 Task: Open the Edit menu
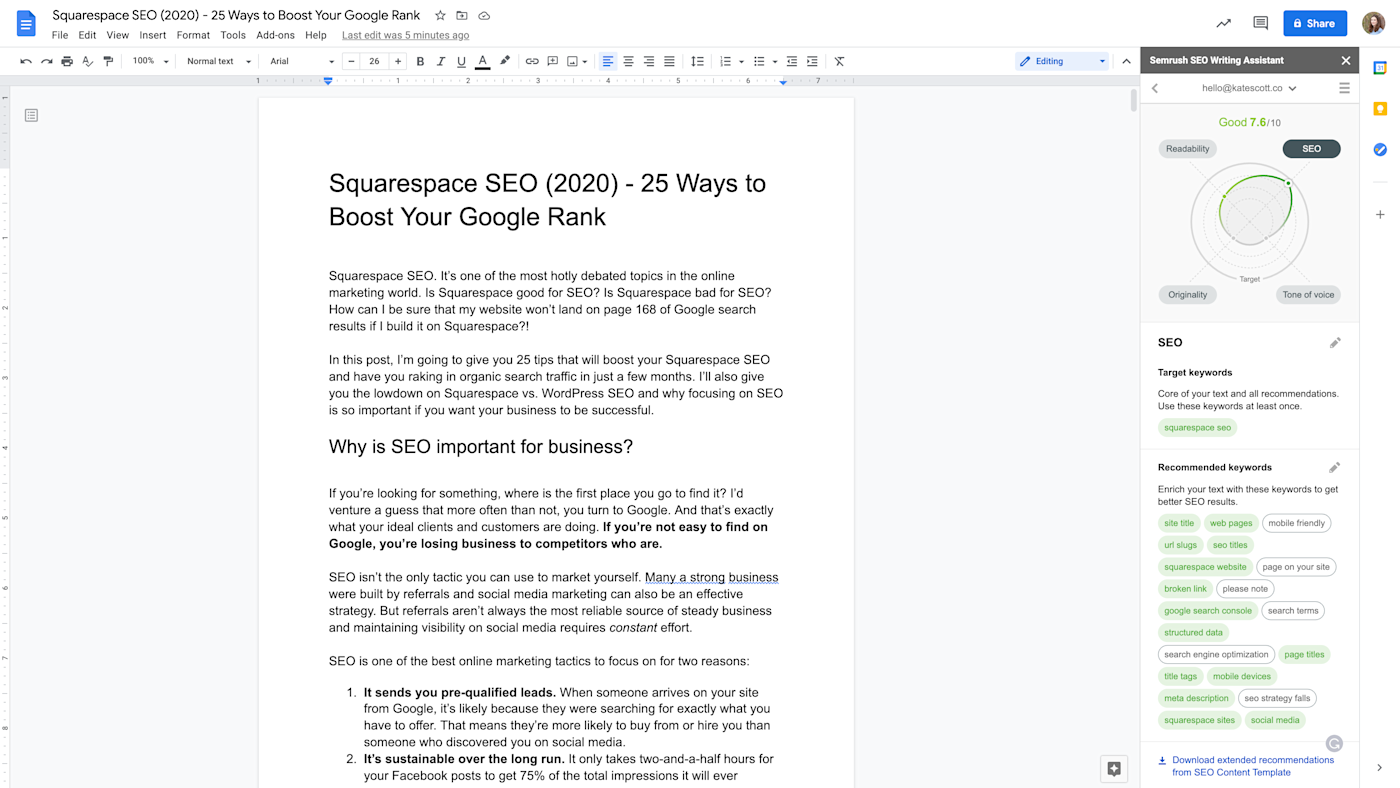[x=88, y=35]
